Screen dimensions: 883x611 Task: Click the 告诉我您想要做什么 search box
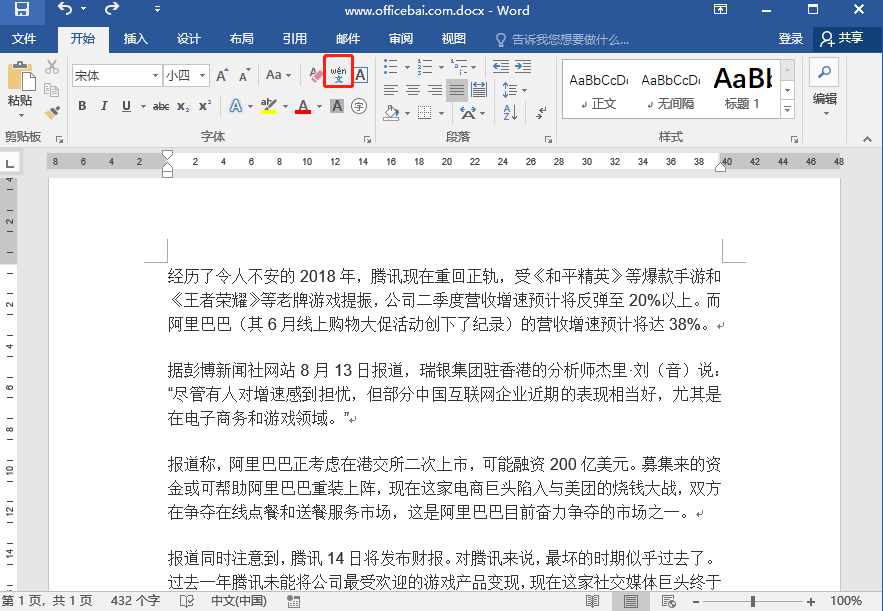562,39
